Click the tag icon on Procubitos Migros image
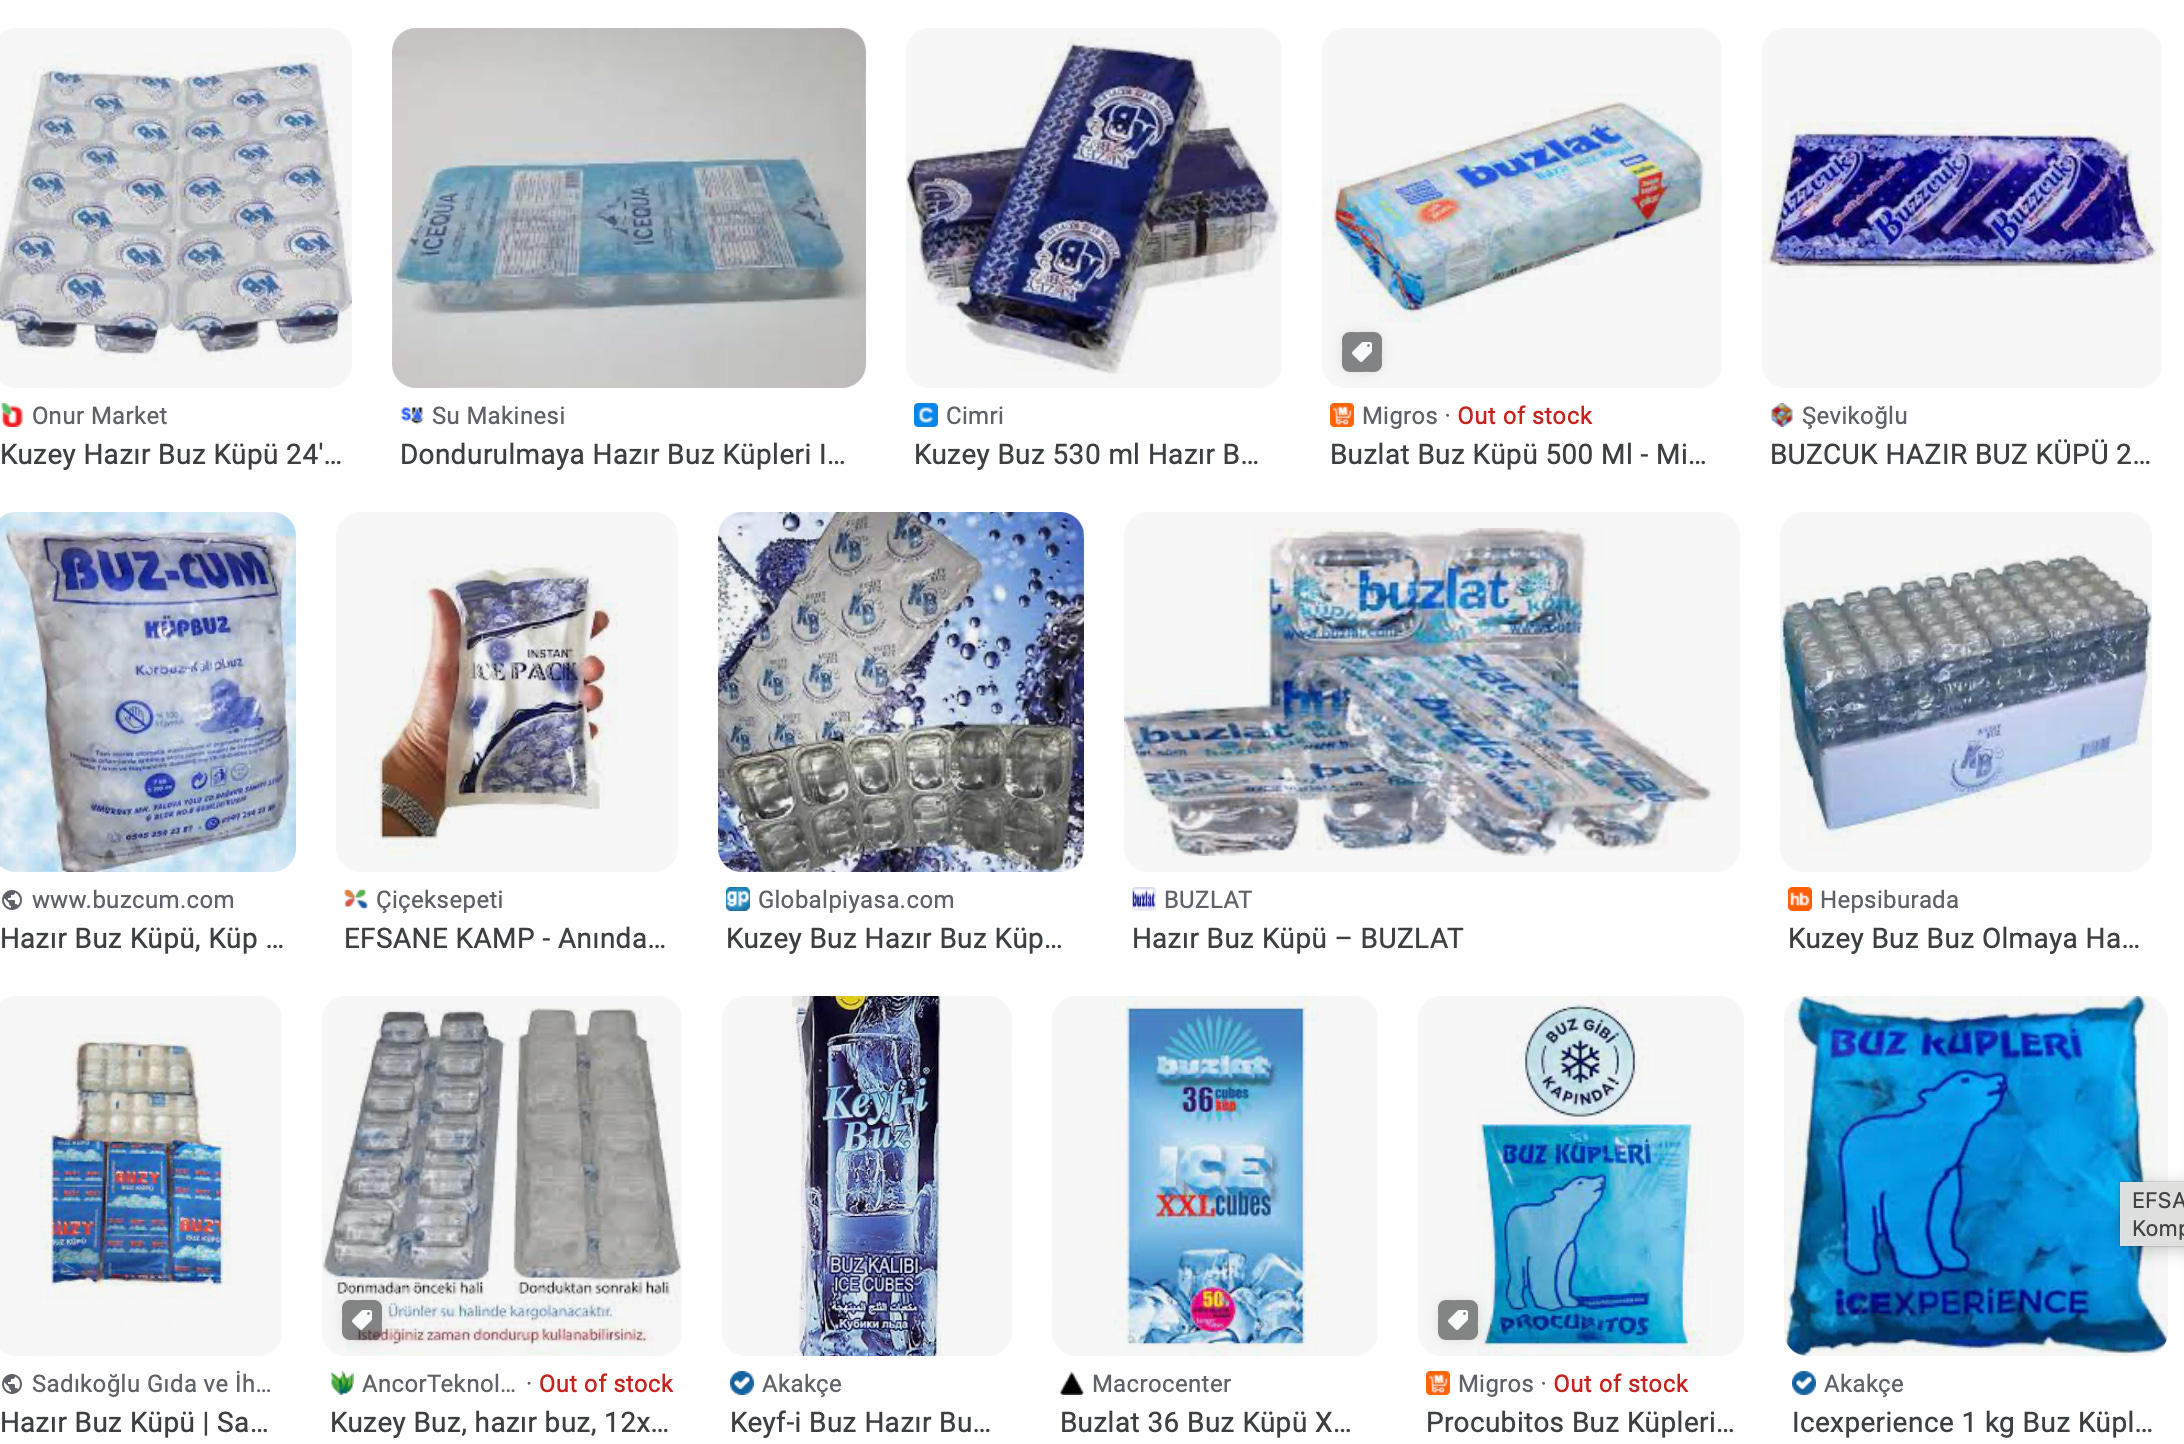2184x1444 pixels. (x=1457, y=1319)
